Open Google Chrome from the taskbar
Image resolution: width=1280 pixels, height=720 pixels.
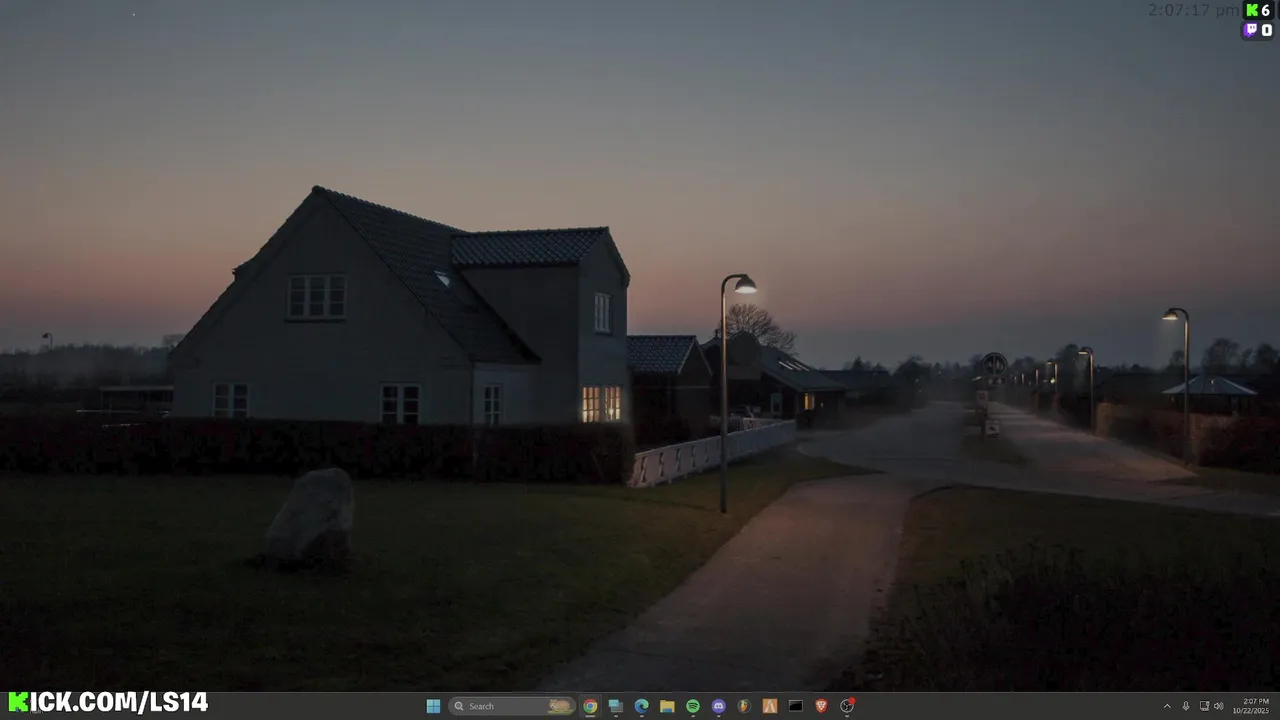pos(590,706)
